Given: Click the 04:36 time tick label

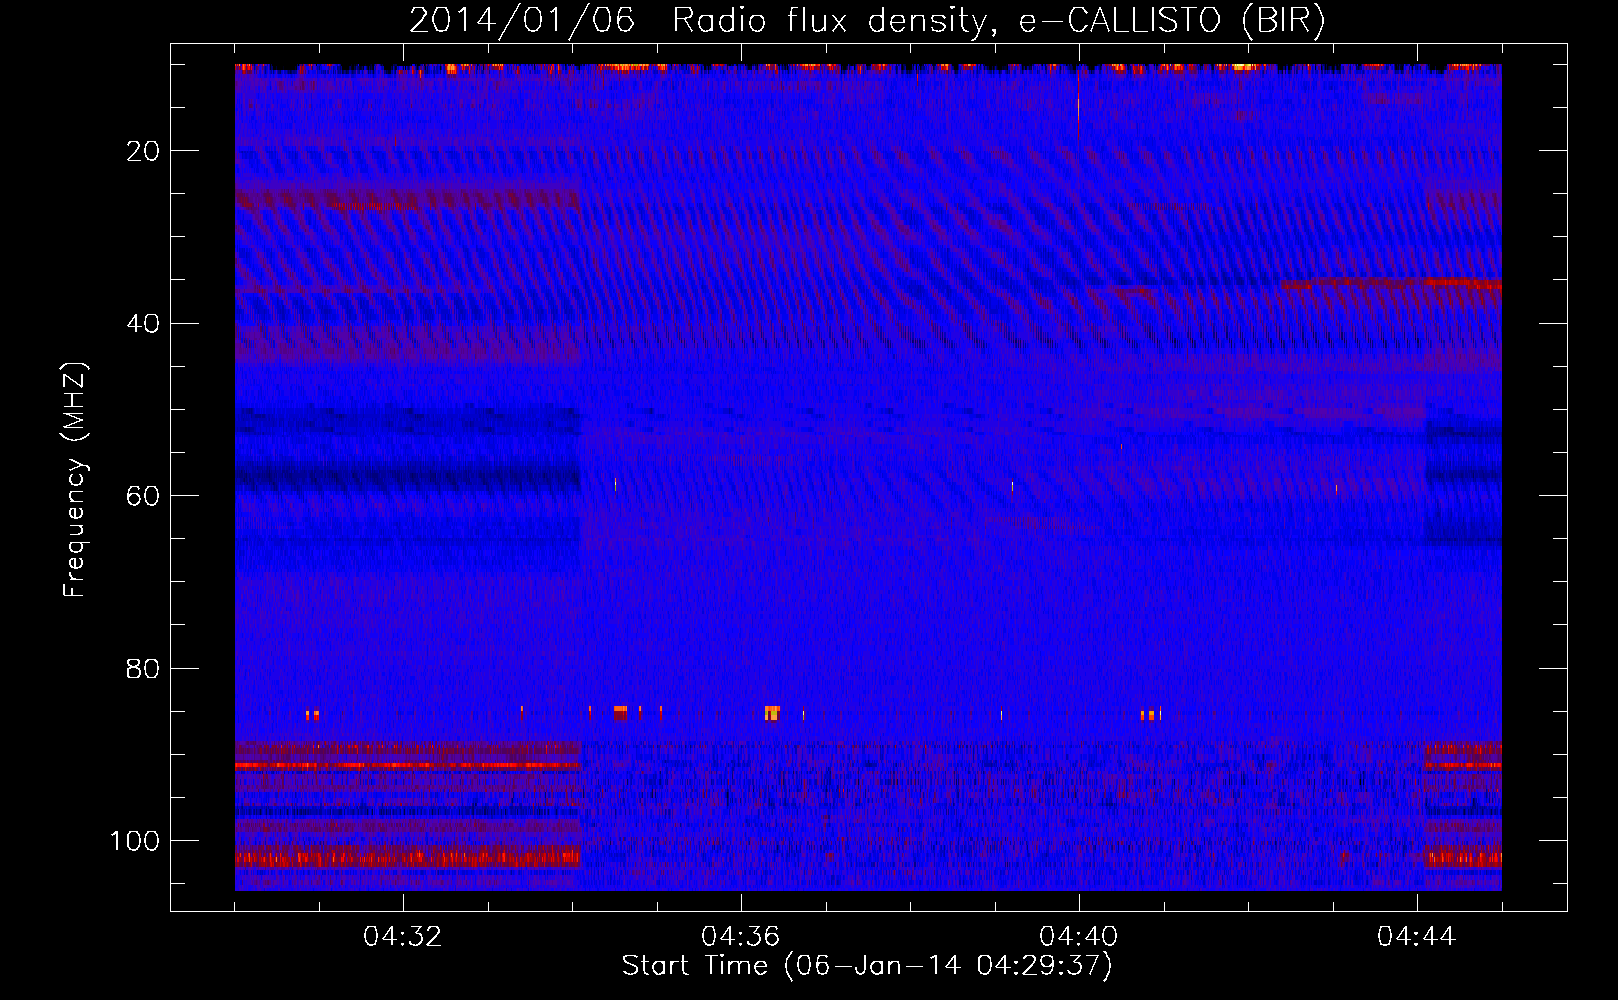Looking at the screenshot, I should (x=741, y=937).
